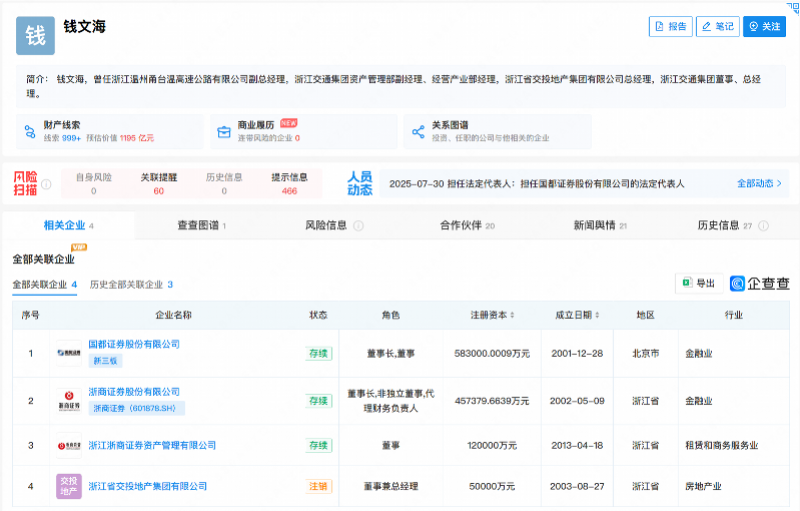Viewport: 800px width, 511px height.
Task: Click the 钱 avatar icon
Action: pos(35,35)
